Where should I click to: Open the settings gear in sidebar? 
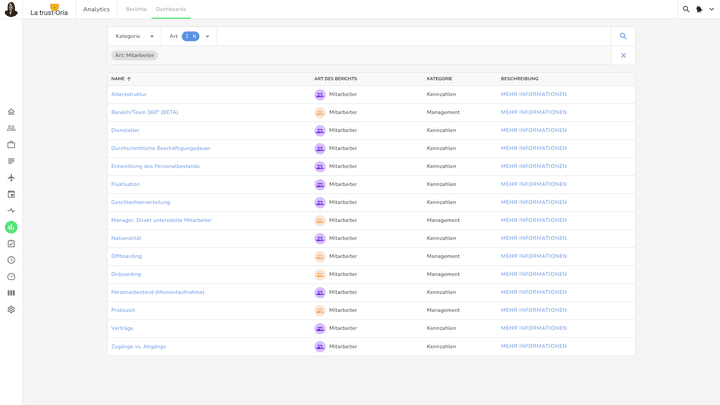[11, 310]
